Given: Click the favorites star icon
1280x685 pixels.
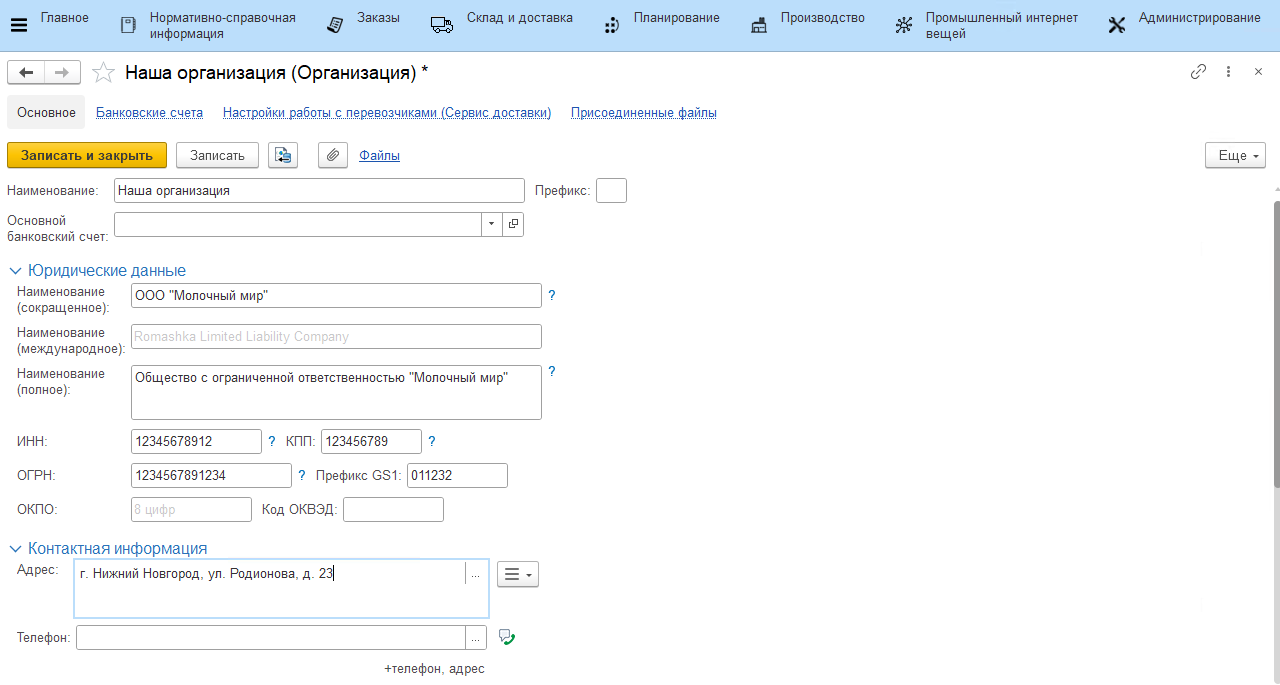Looking at the screenshot, I should coord(103,72).
